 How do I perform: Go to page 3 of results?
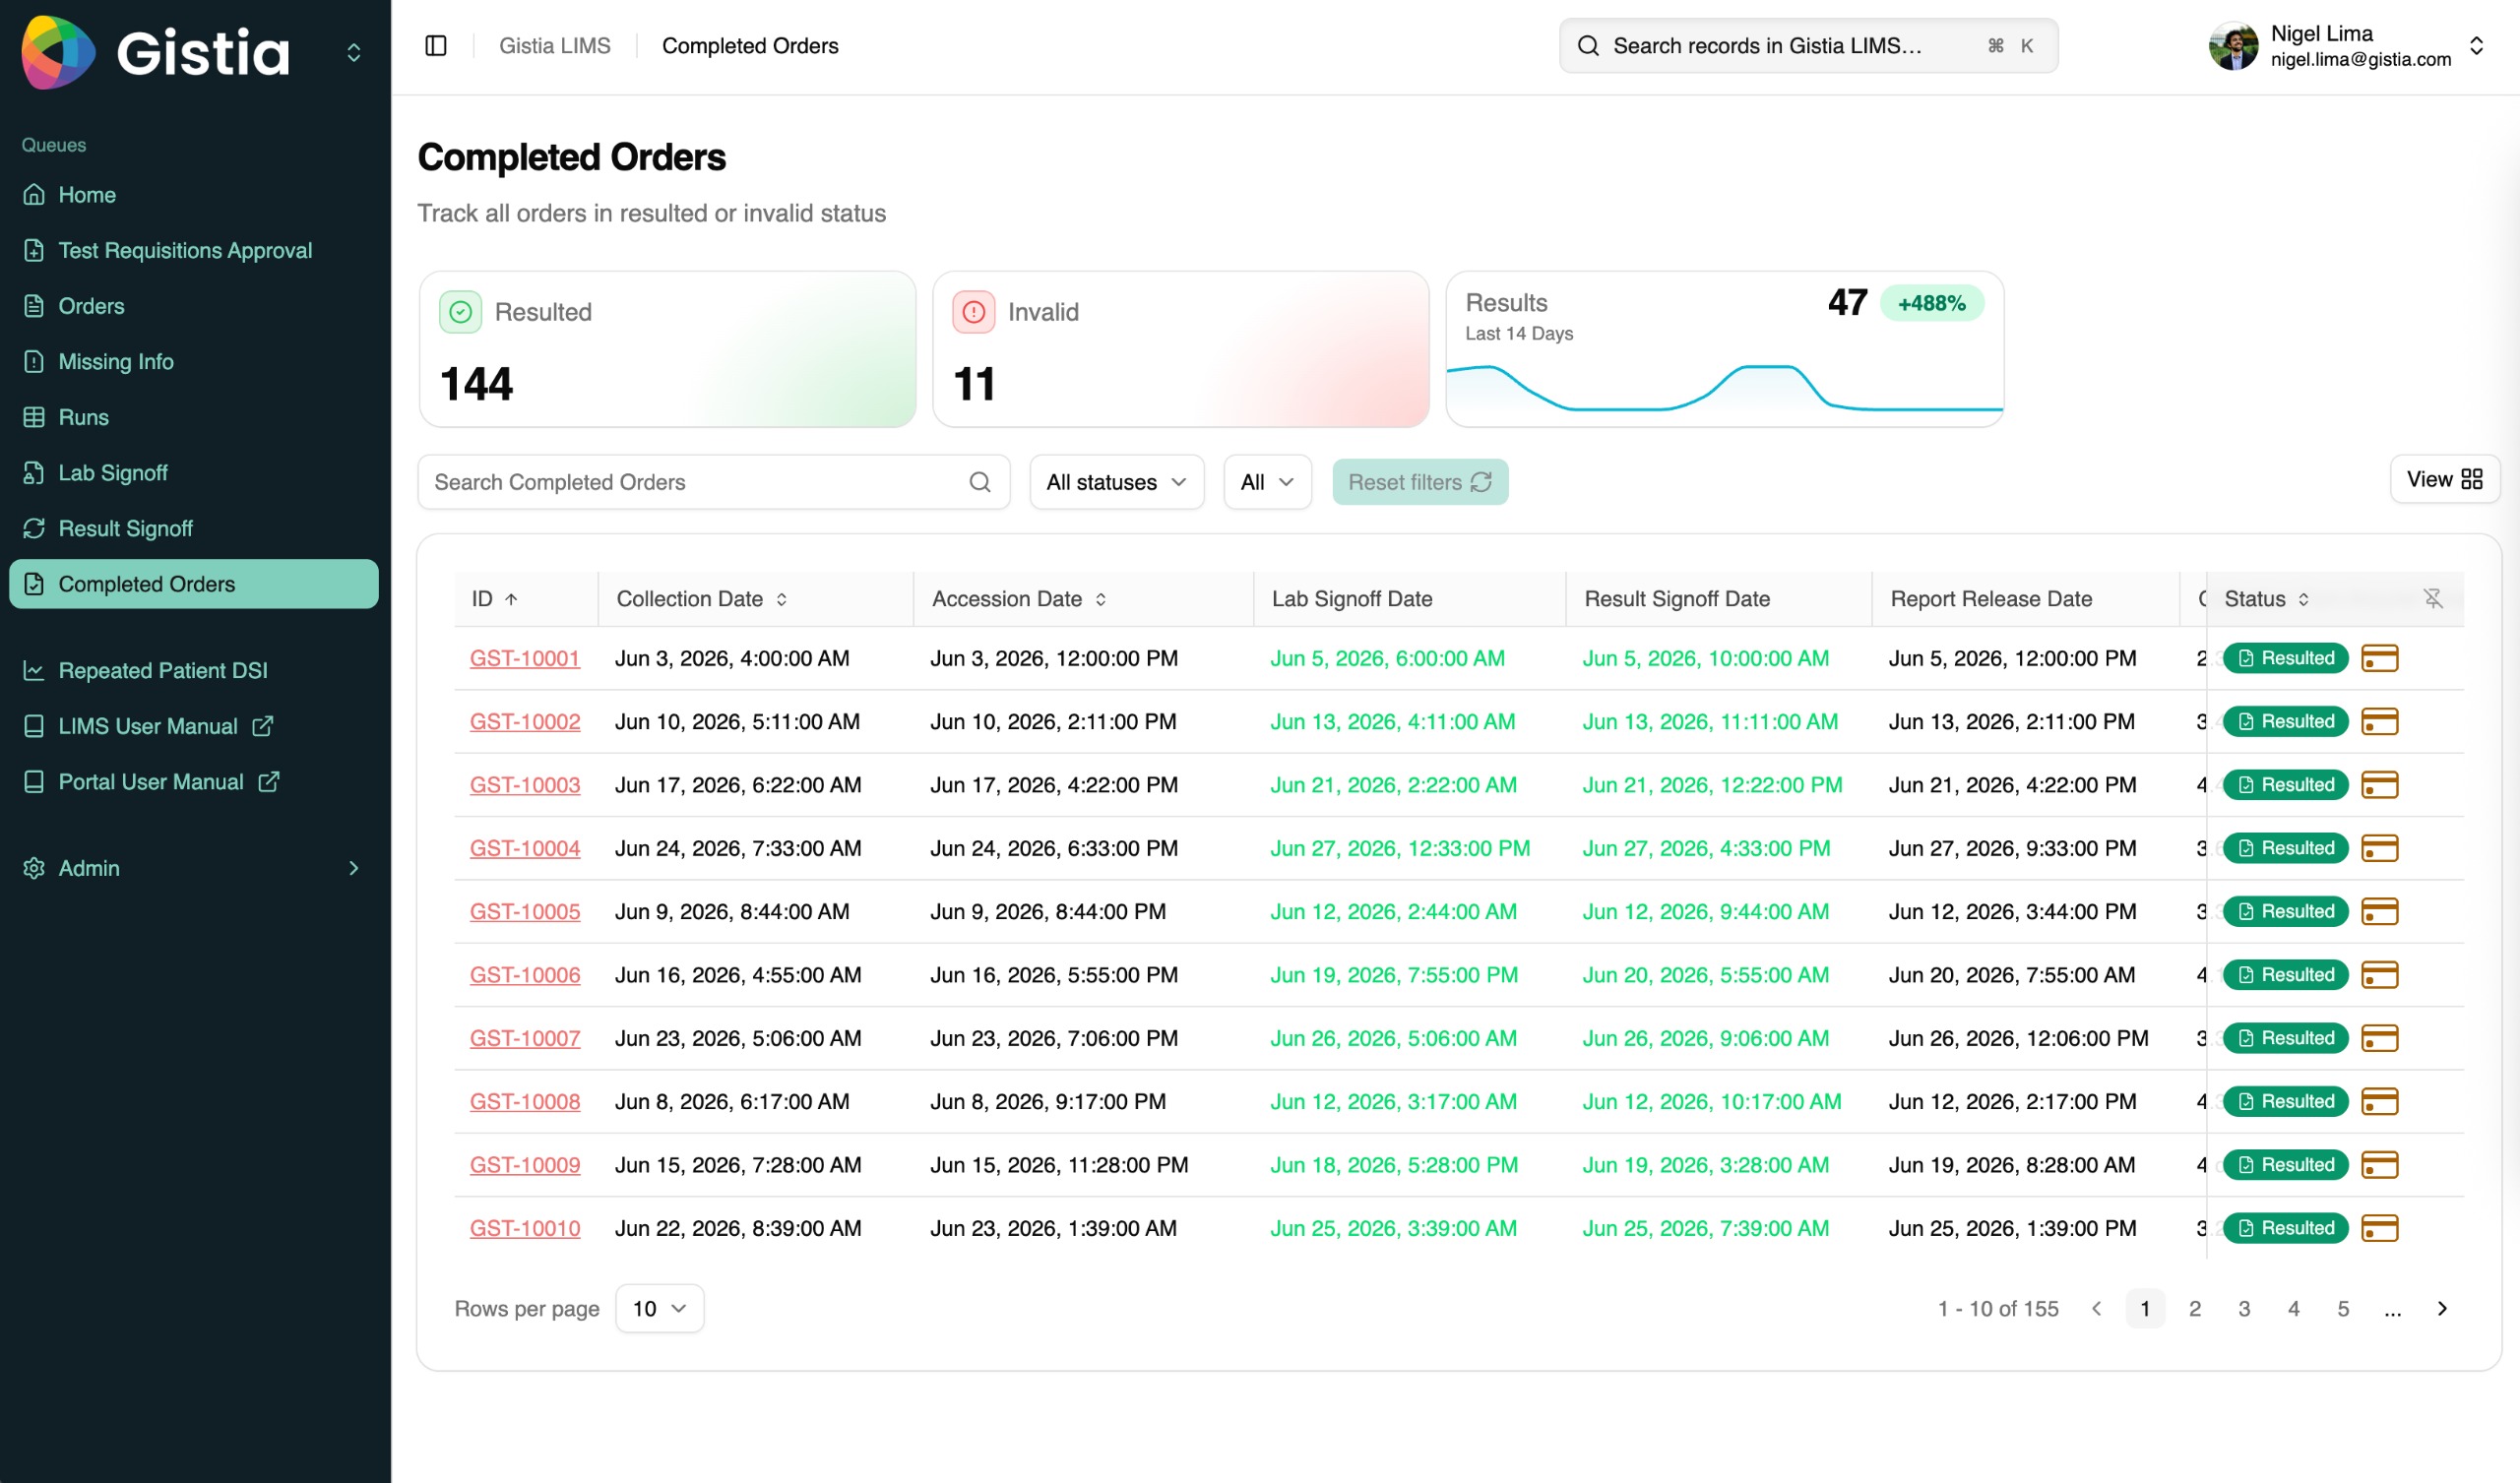click(x=2244, y=1309)
